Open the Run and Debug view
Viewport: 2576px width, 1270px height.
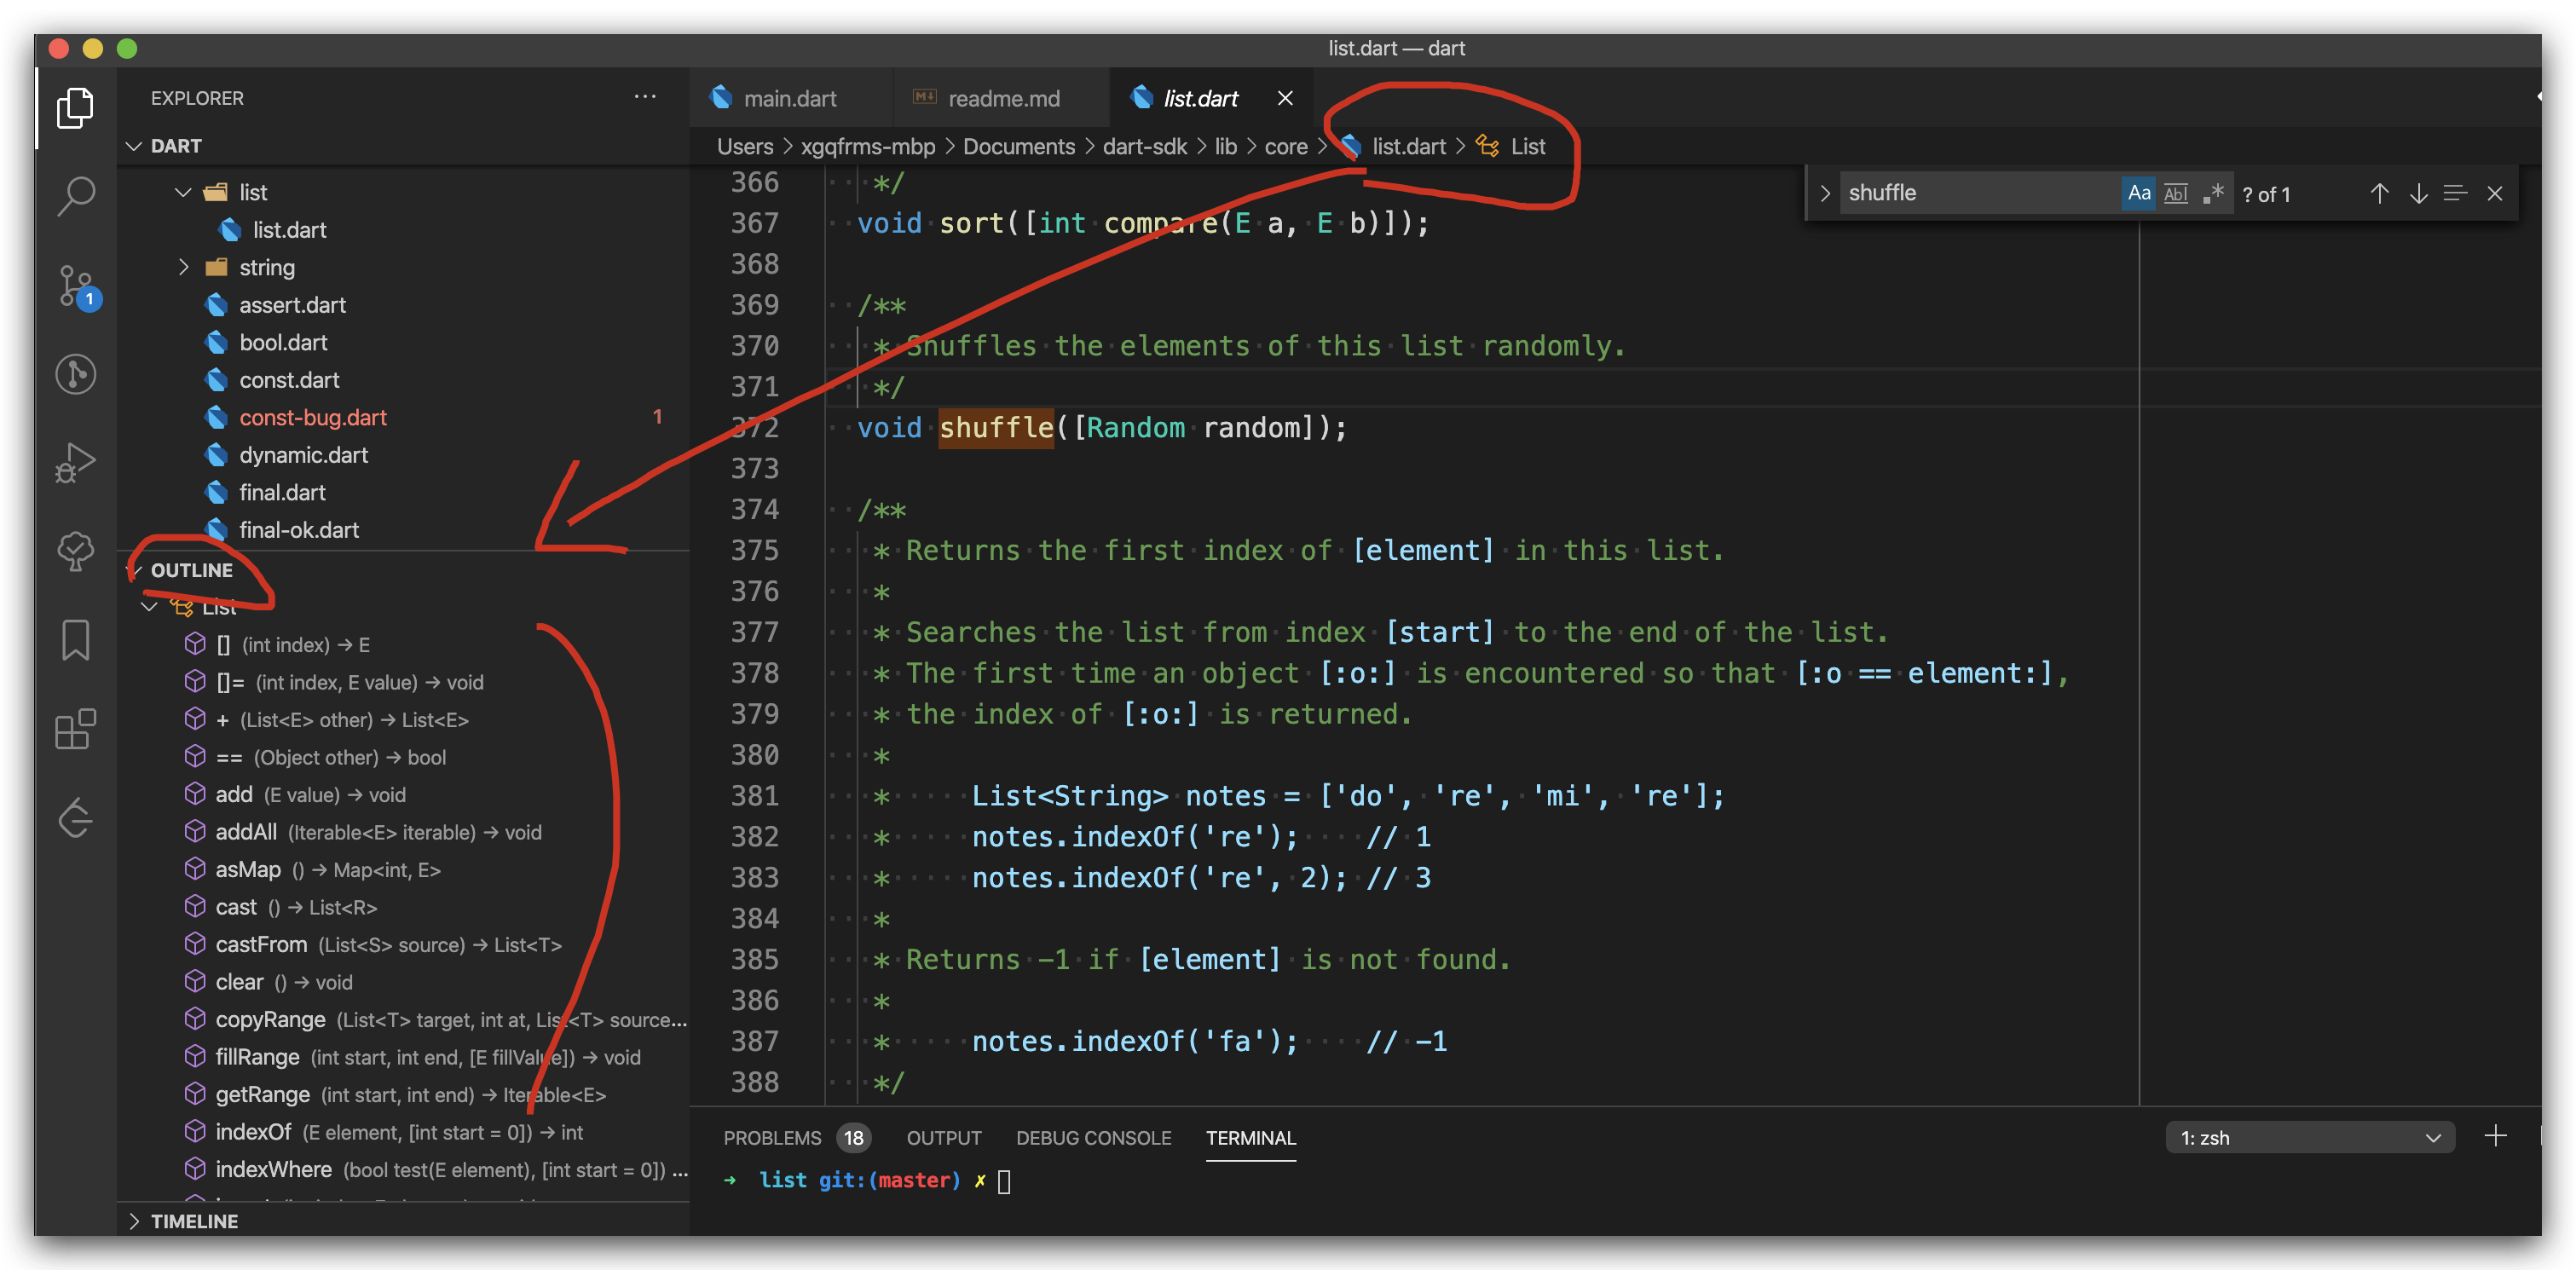coord(76,463)
